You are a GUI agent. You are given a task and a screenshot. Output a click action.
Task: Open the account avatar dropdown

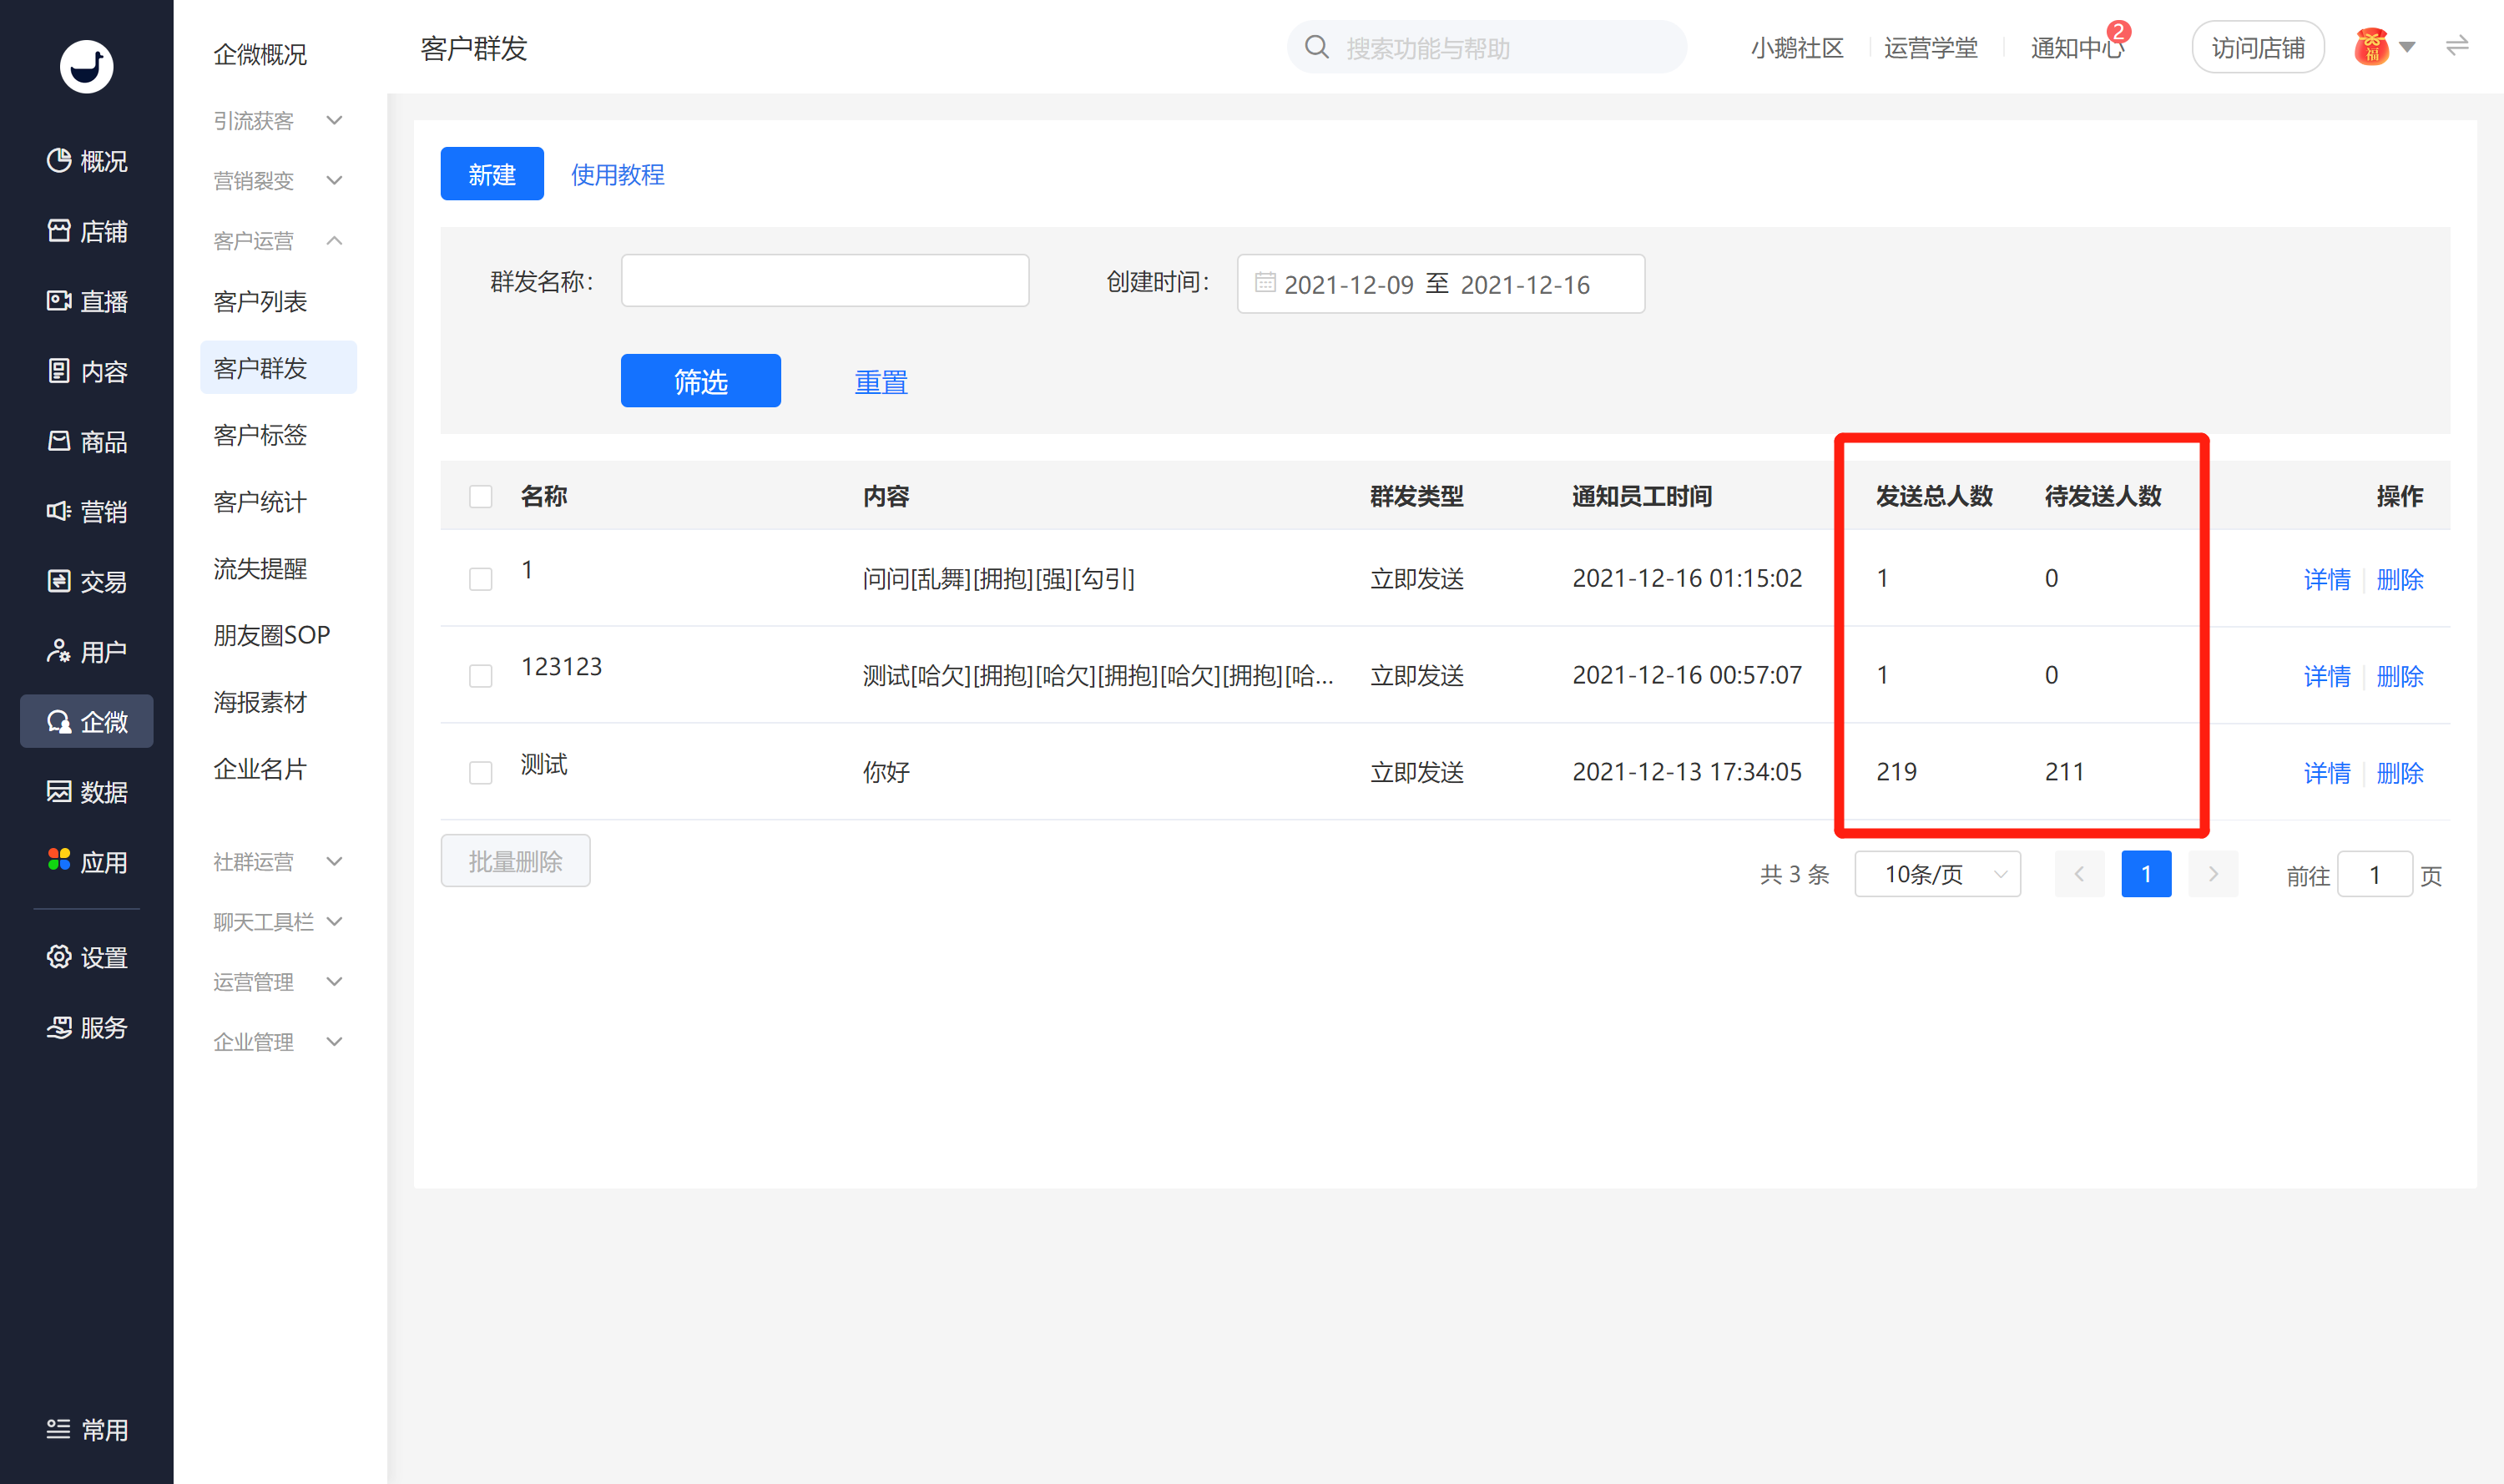(x=2385, y=47)
